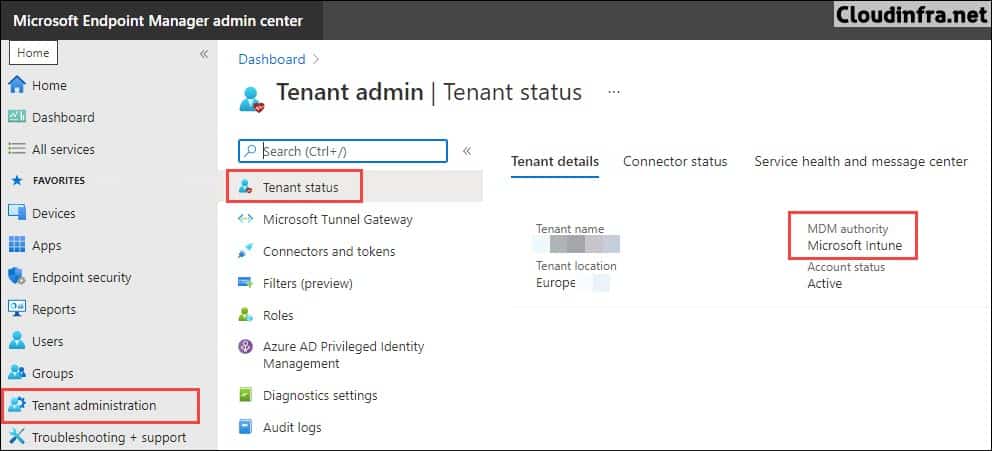The width and height of the screenshot is (992, 451).
Task: Click the chevron after the Dashboard breadcrumb
Action: pyautogui.click(x=316, y=59)
